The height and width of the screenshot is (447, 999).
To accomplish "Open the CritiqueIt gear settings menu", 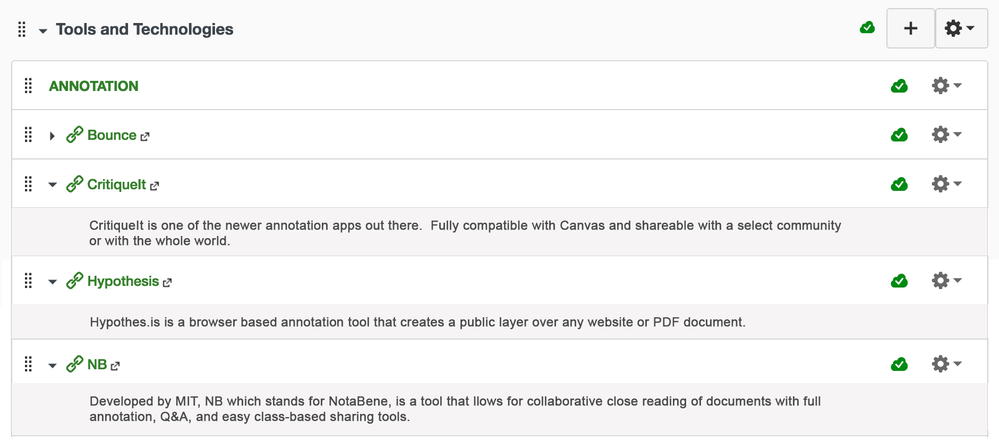I will pos(946,184).
